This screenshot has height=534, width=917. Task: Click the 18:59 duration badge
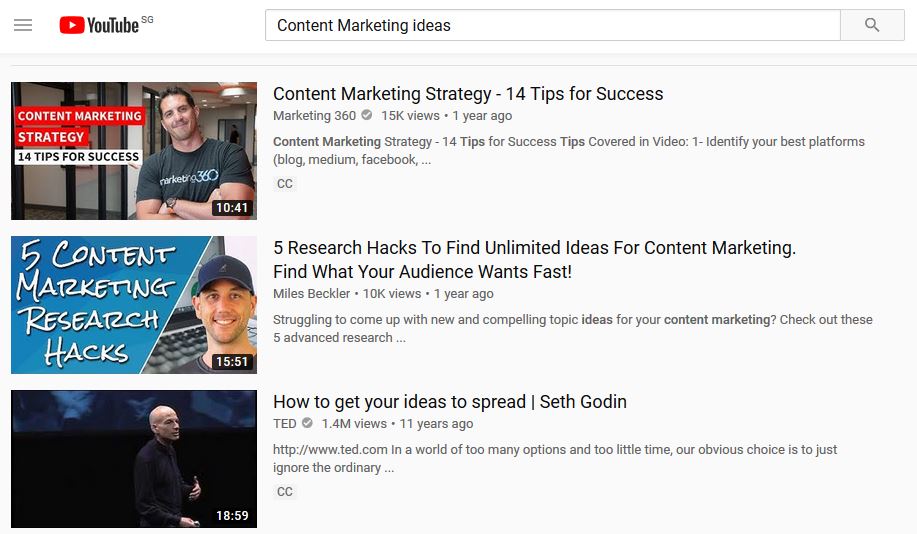coord(232,515)
